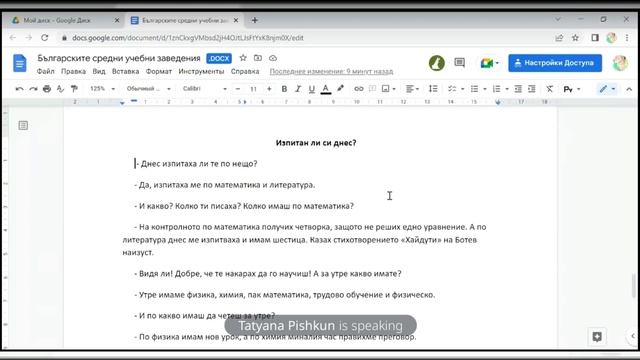Toggle bold formatting
Viewport: 640px width, 360px height.
click(x=284, y=89)
